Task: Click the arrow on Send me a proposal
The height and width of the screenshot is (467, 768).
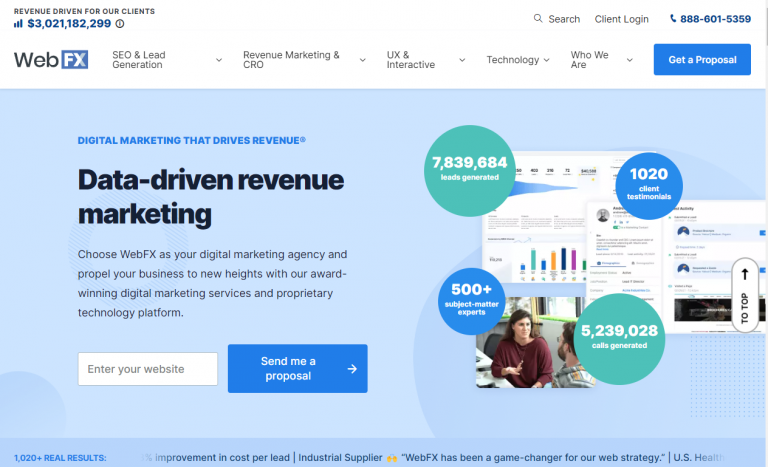Action: click(x=352, y=369)
